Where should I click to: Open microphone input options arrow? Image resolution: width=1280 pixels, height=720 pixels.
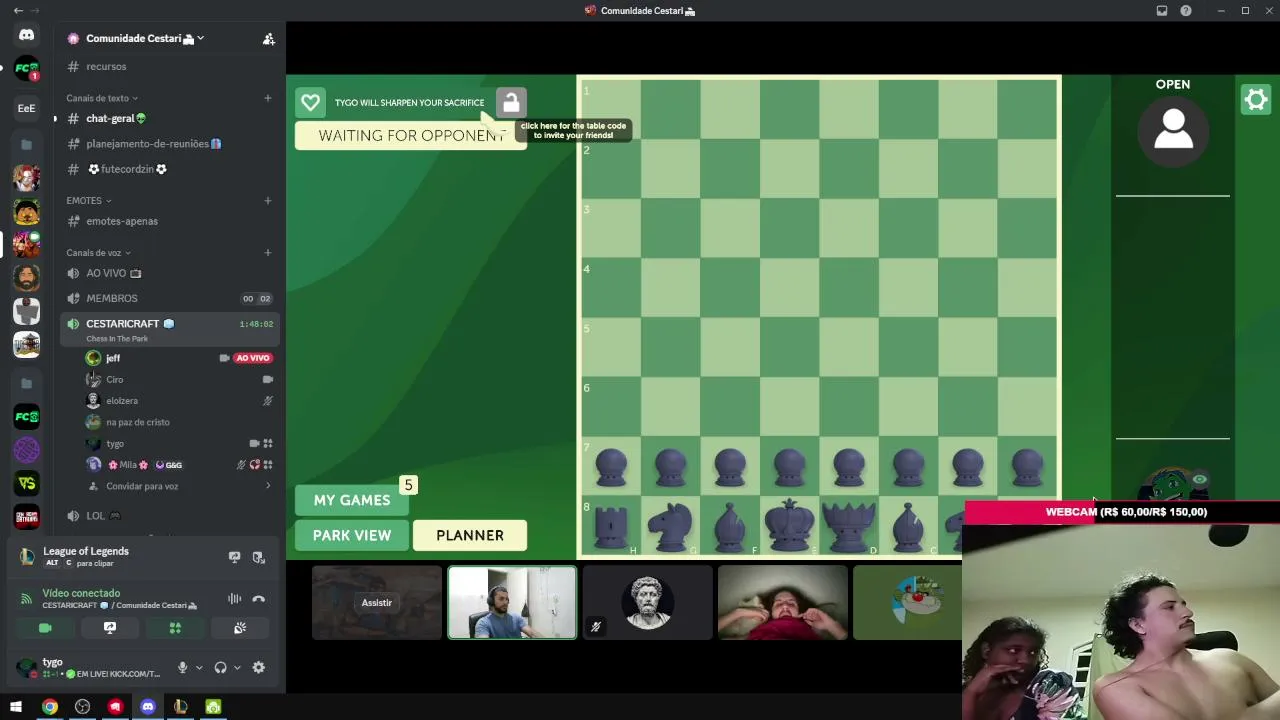tap(199, 668)
